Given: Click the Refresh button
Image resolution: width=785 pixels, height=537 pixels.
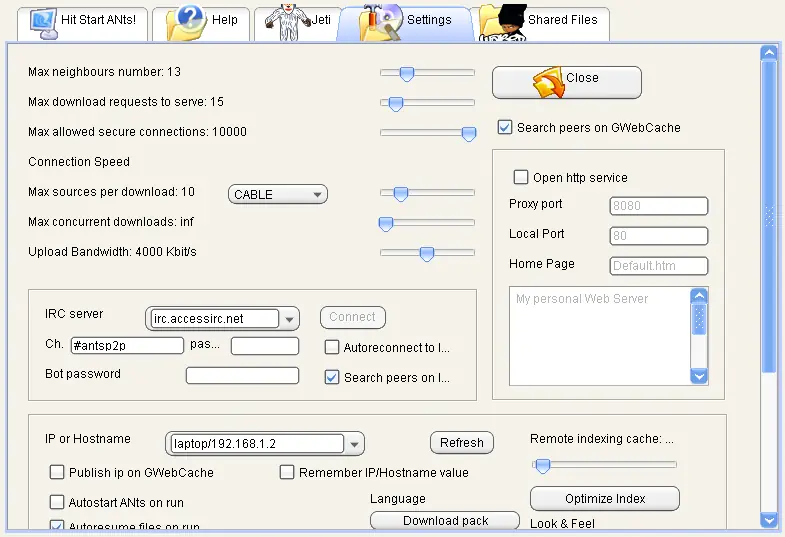Looking at the screenshot, I should pos(462,443).
